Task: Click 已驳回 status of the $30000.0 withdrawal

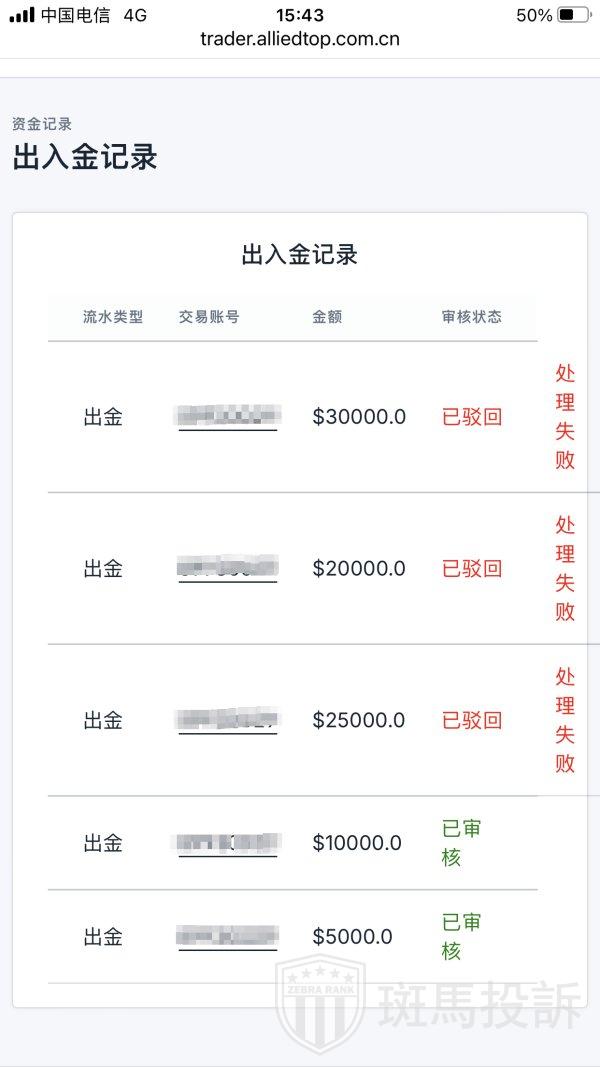Action: pyautogui.click(x=472, y=417)
